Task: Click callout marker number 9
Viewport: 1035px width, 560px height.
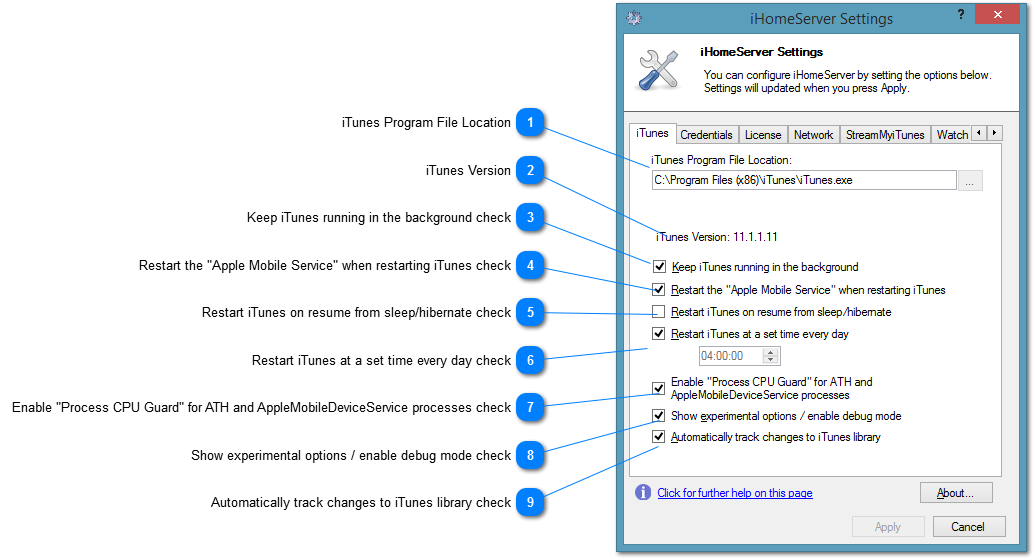Action: coord(531,503)
